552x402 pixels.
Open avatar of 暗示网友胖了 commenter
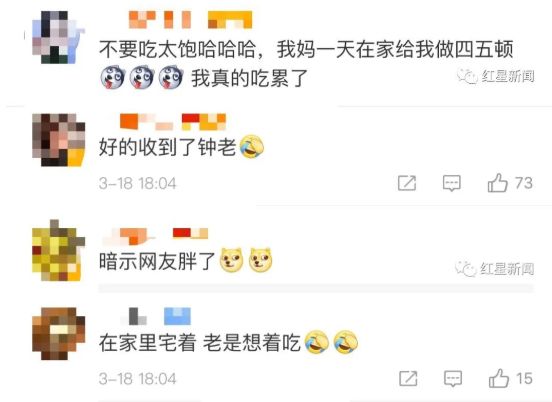pyautogui.click(x=58, y=250)
